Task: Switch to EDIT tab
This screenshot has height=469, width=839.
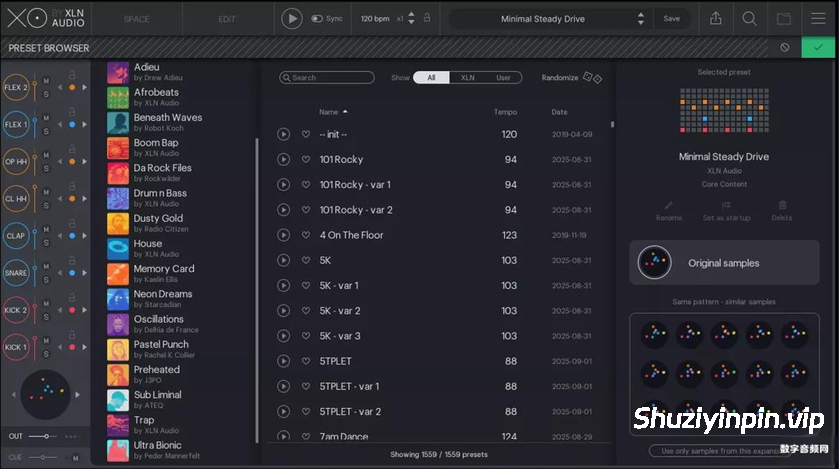Action: (x=227, y=19)
